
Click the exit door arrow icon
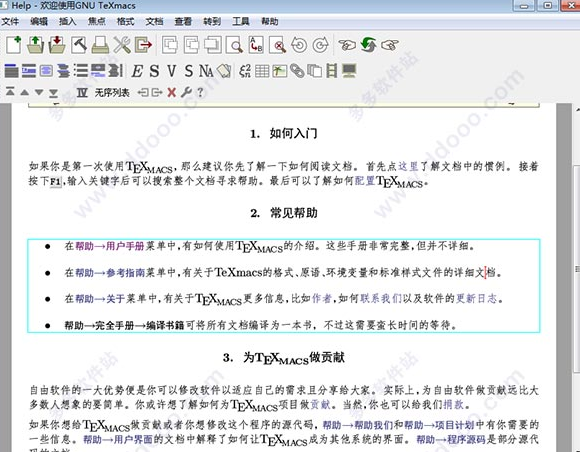(x=143, y=45)
